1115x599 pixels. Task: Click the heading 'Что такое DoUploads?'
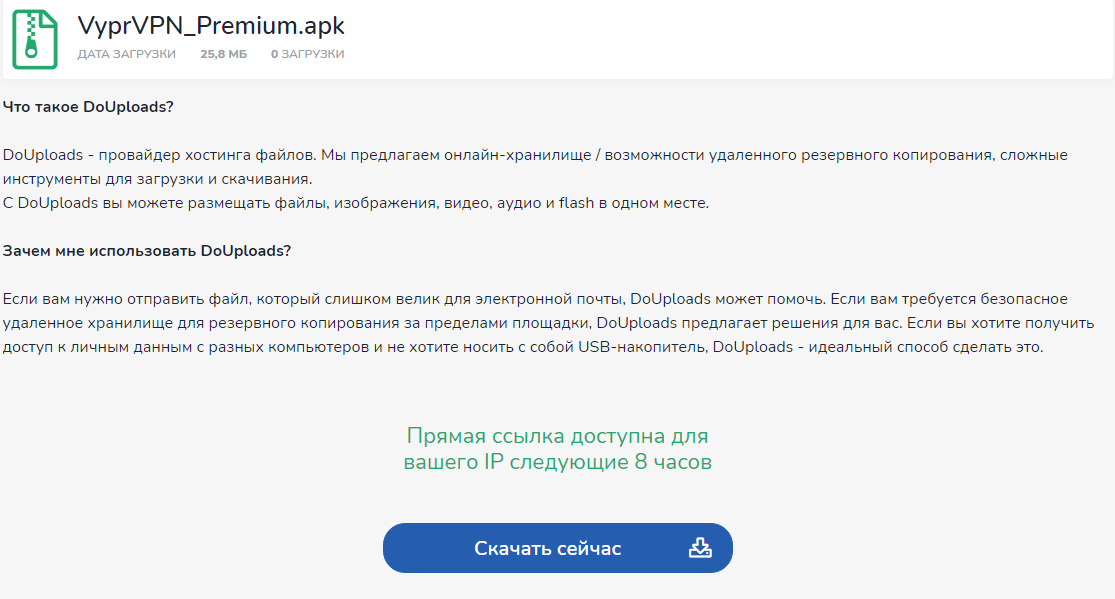tap(88, 107)
